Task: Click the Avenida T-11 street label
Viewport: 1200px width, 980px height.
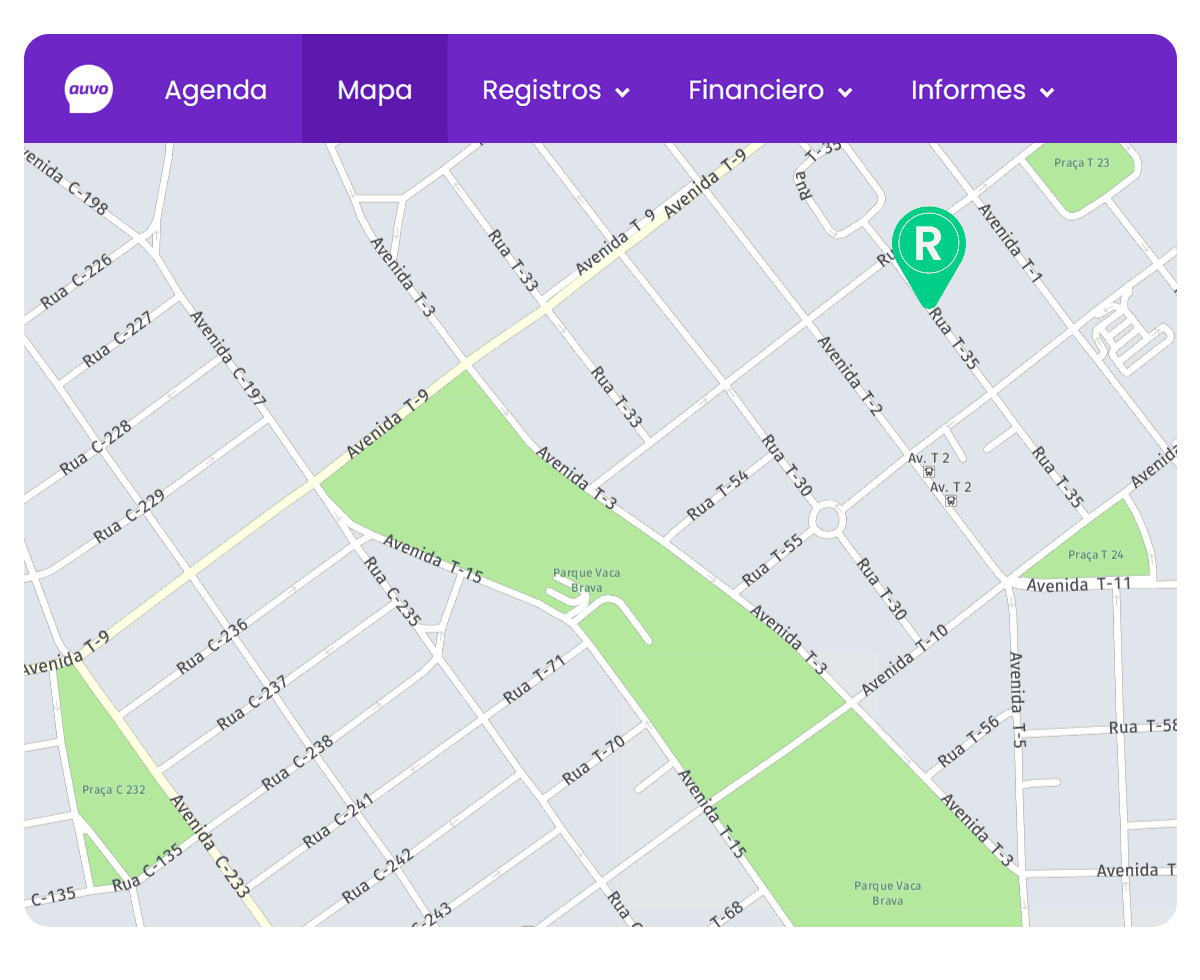Action: click(1078, 585)
